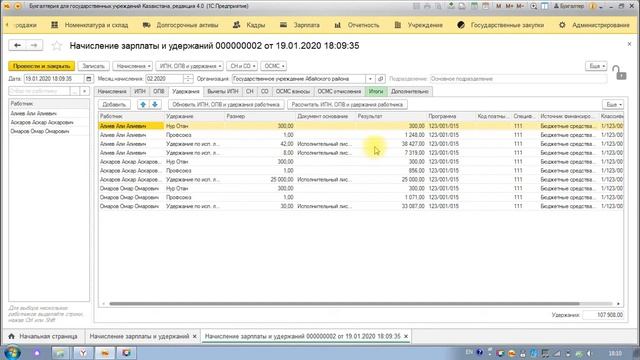The height and width of the screenshot is (360, 640).
Task: Go forward with the right arrow button
Action: pyautogui.click(x=34, y=45)
